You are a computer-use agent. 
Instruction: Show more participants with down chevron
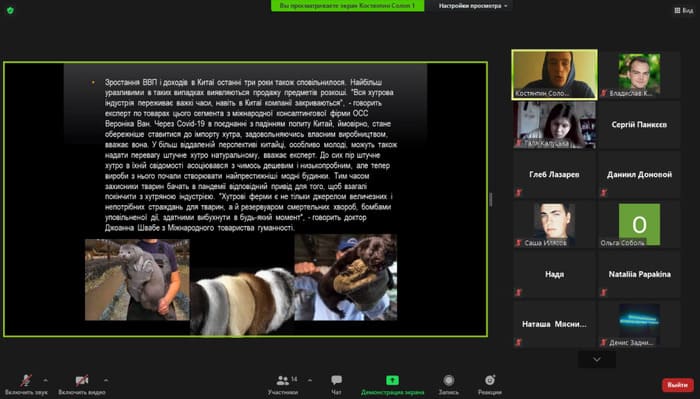pyautogui.click(x=597, y=359)
